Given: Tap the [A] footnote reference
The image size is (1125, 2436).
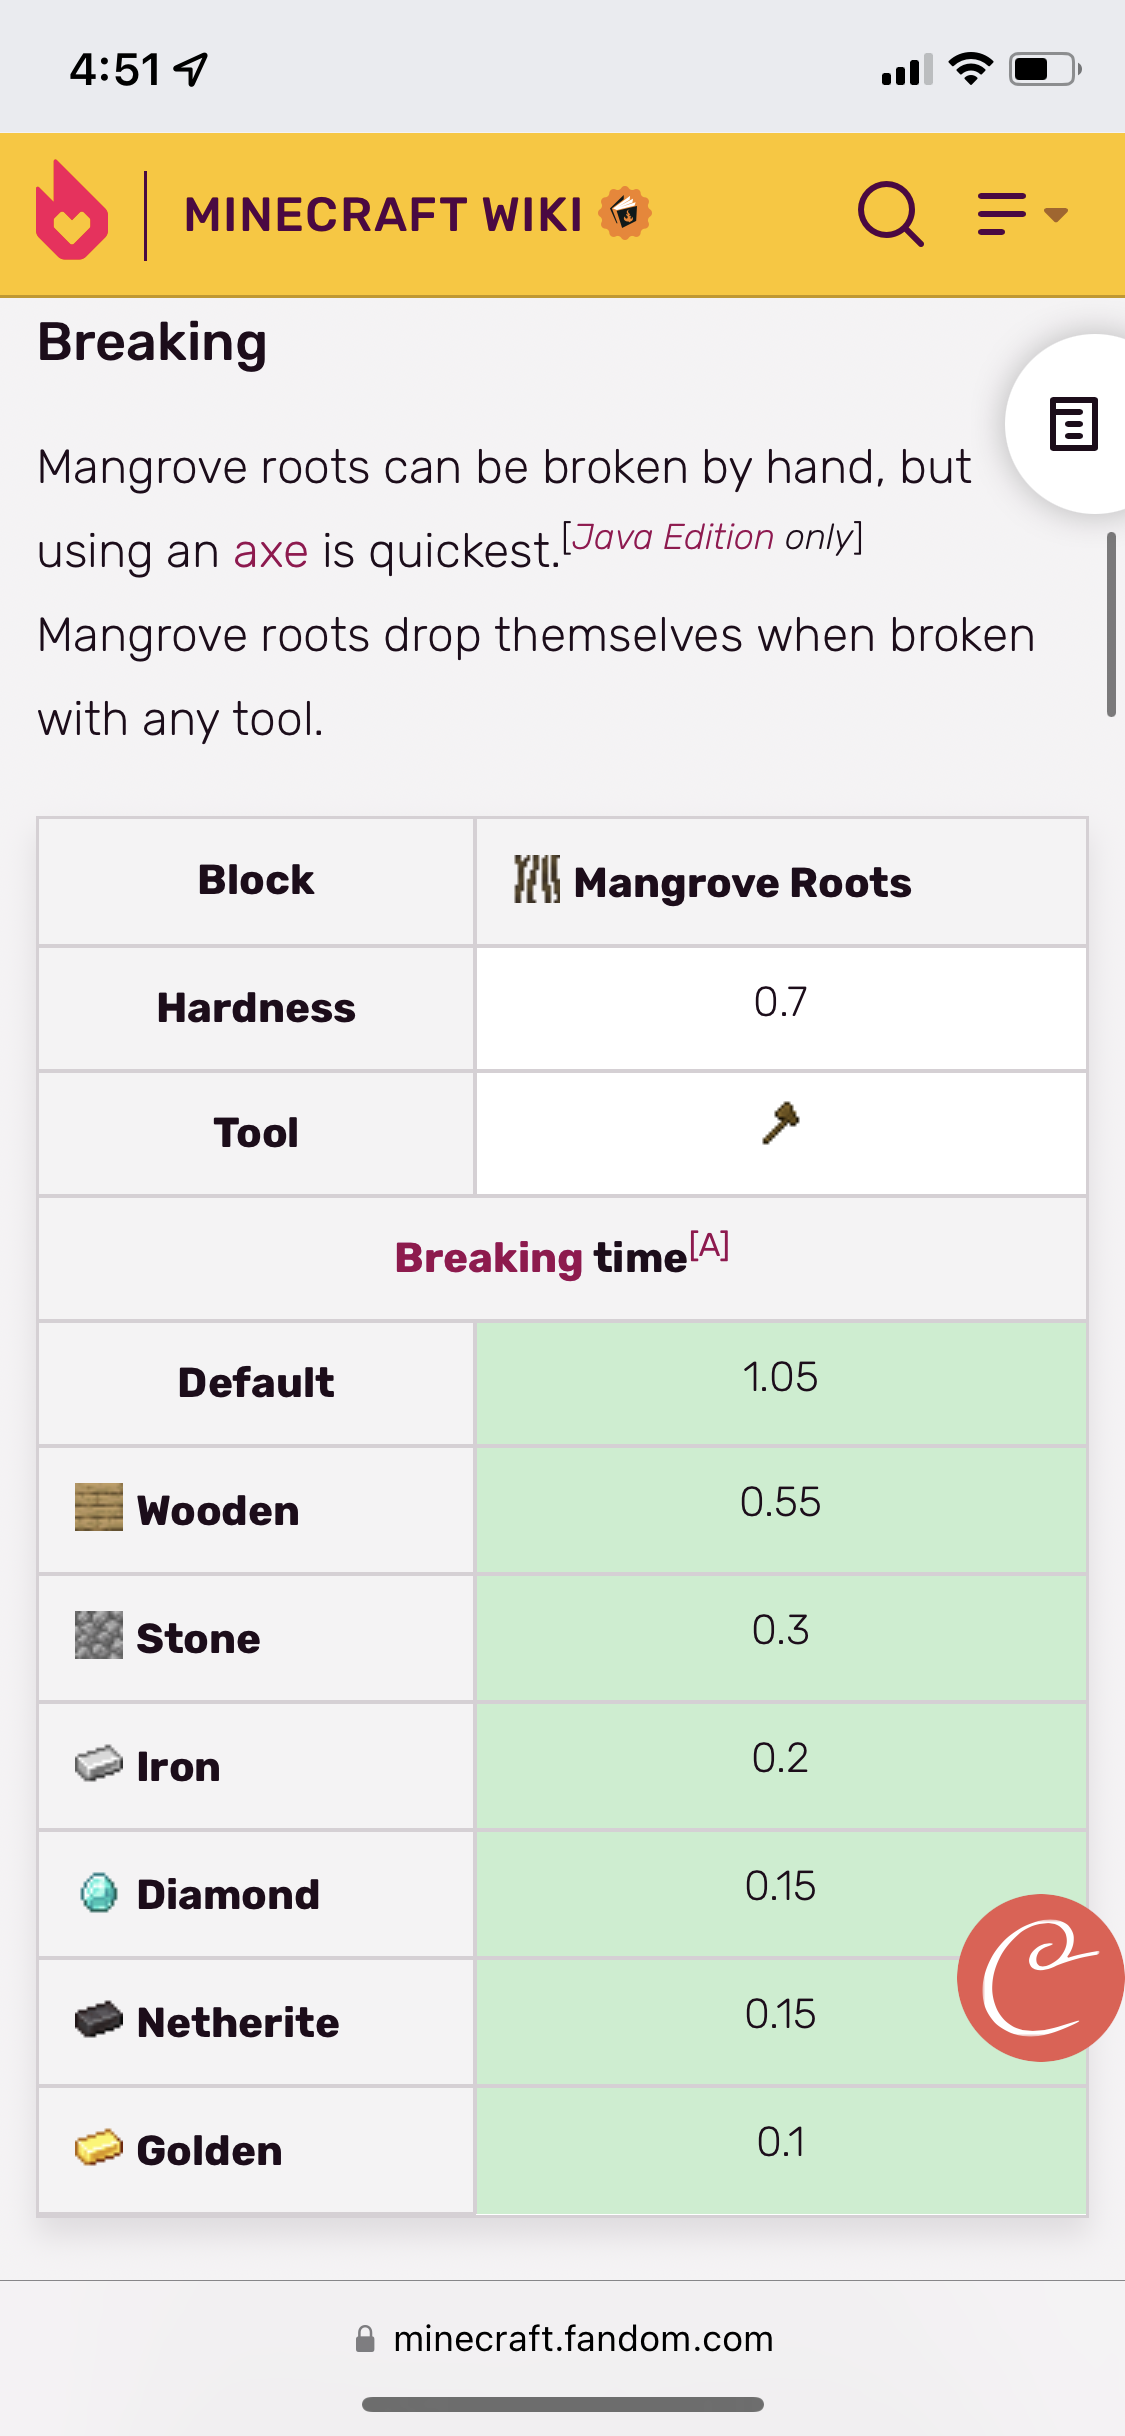Looking at the screenshot, I should (x=709, y=1246).
